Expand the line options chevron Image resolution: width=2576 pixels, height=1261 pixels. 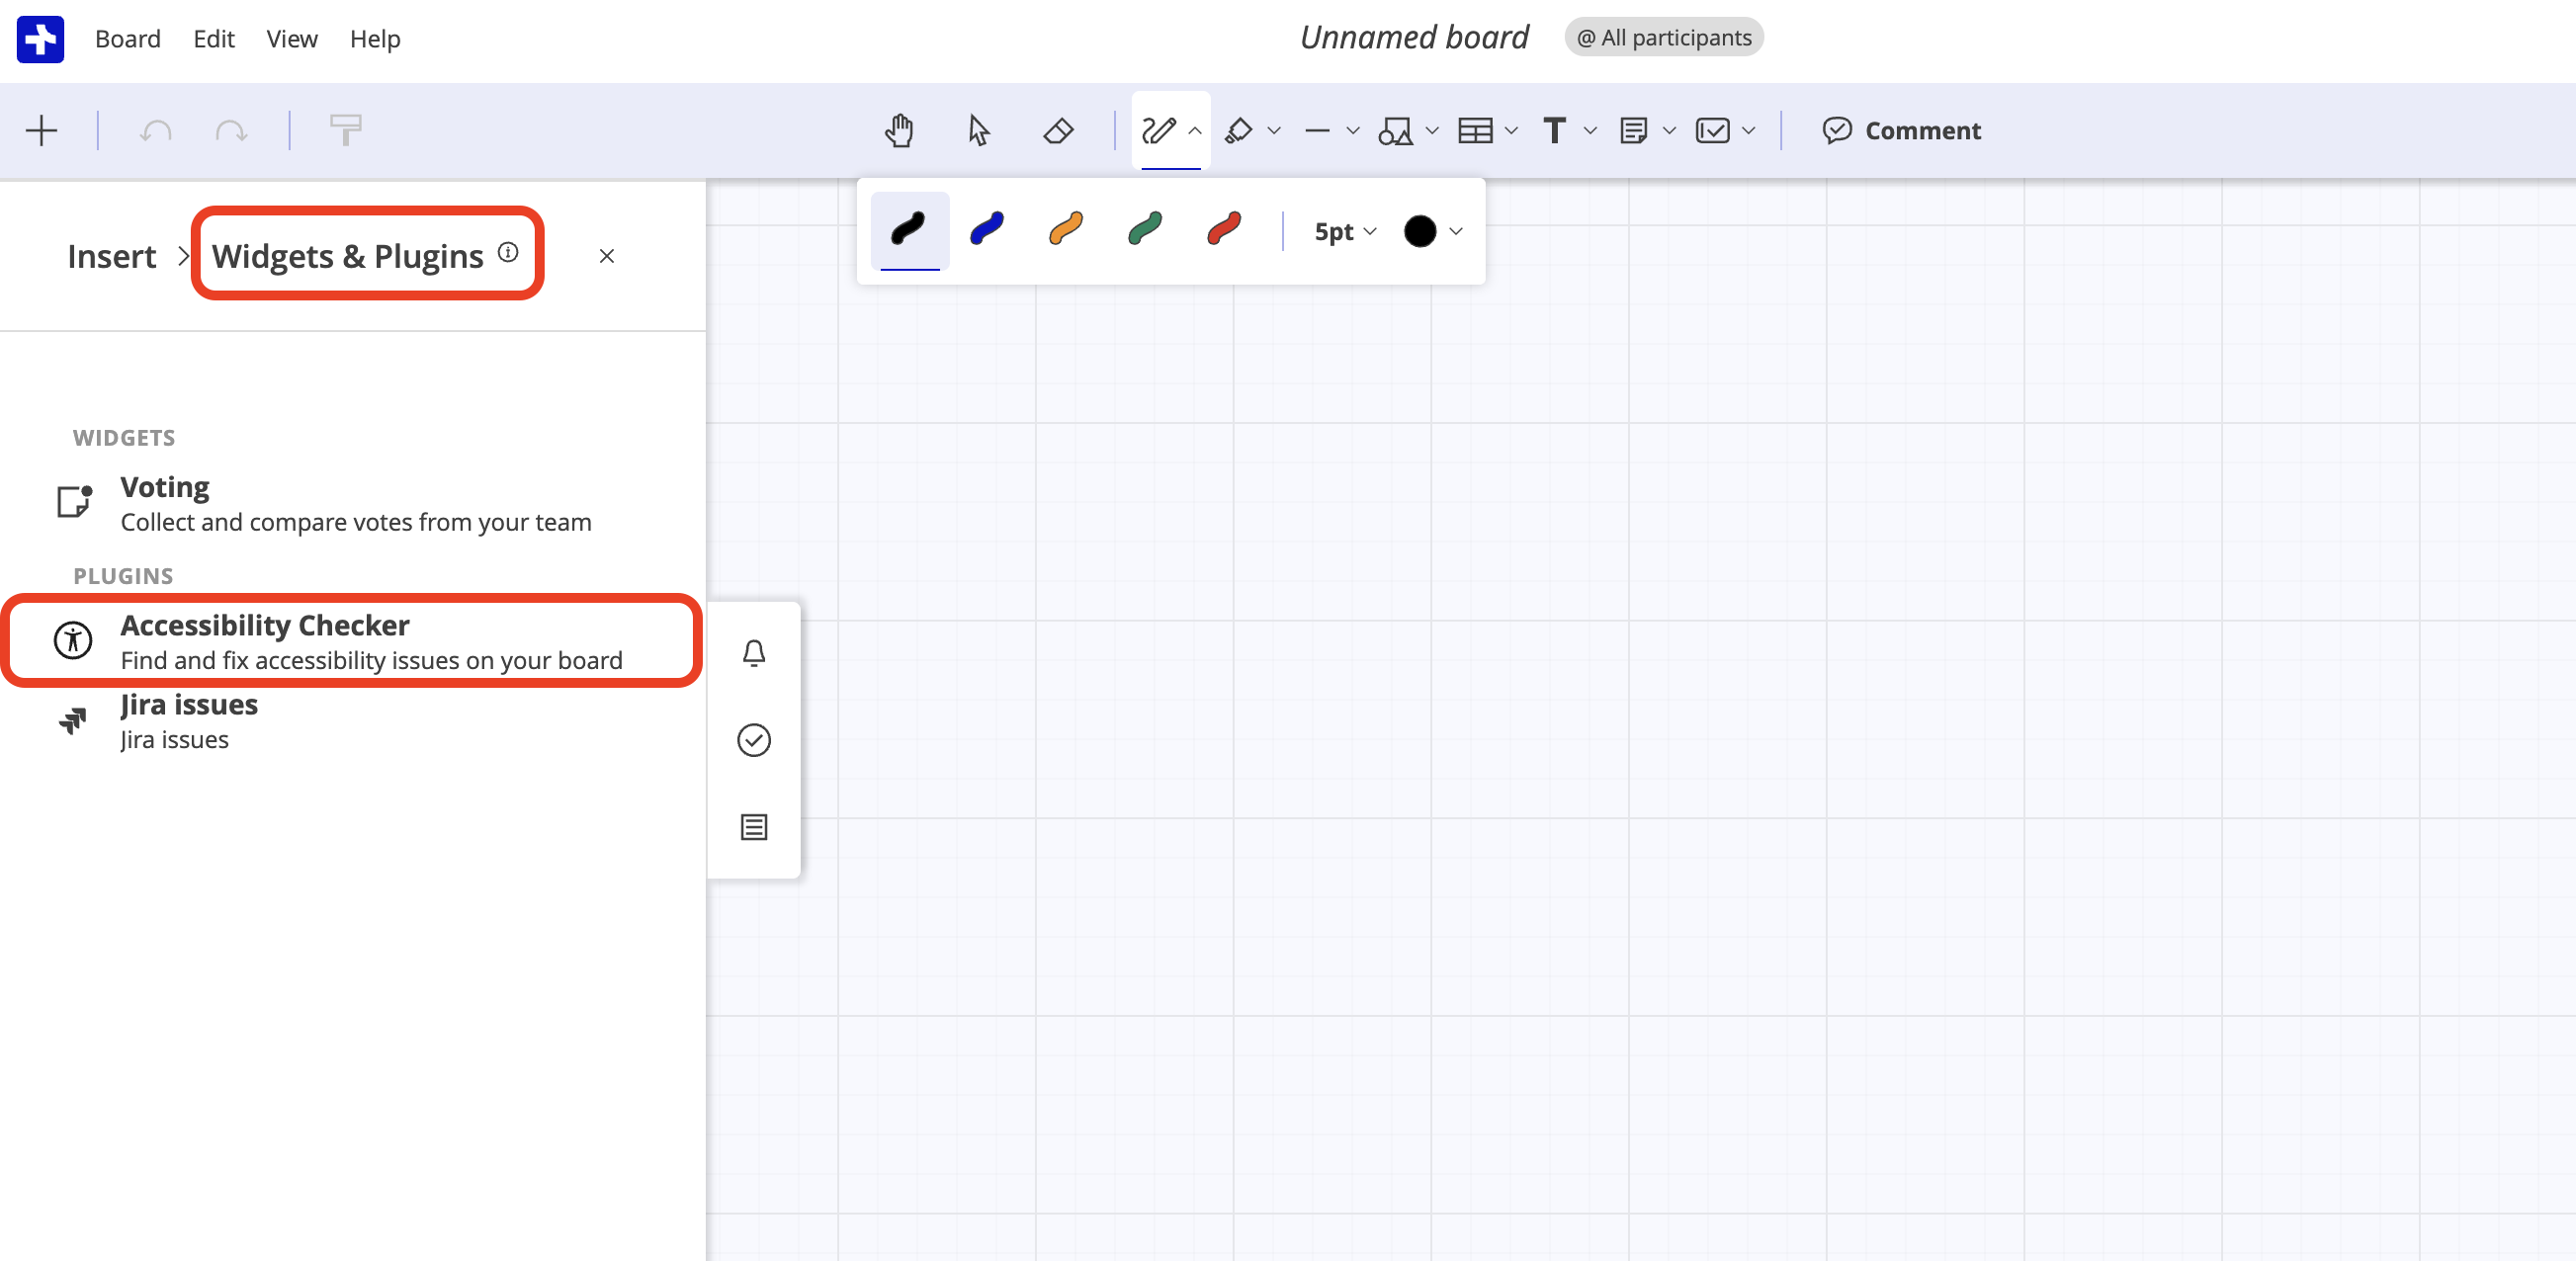tap(1353, 131)
